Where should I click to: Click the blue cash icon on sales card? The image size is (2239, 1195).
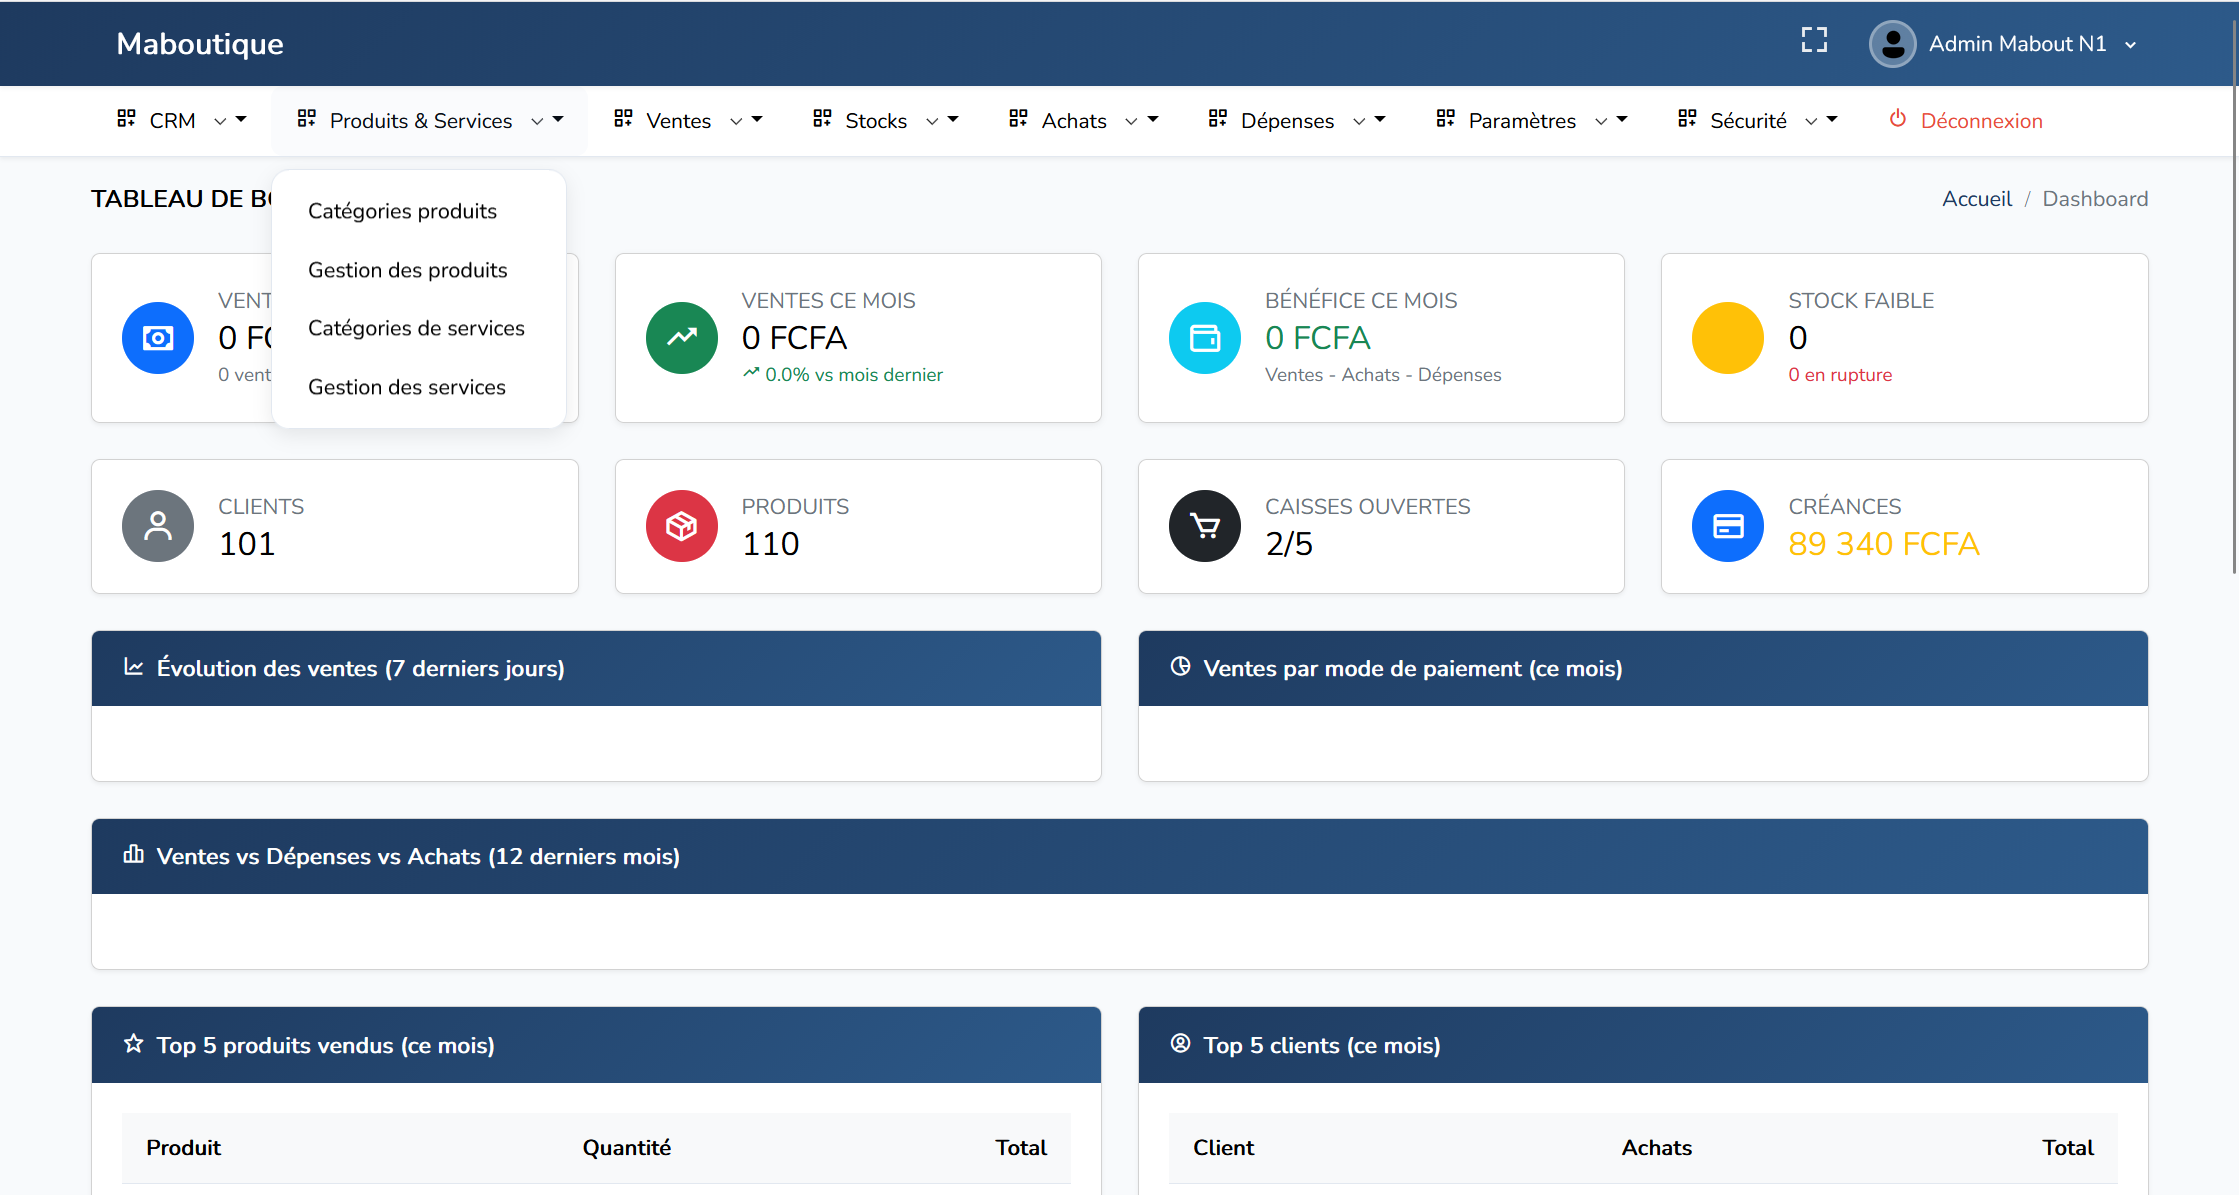(x=158, y=338)
